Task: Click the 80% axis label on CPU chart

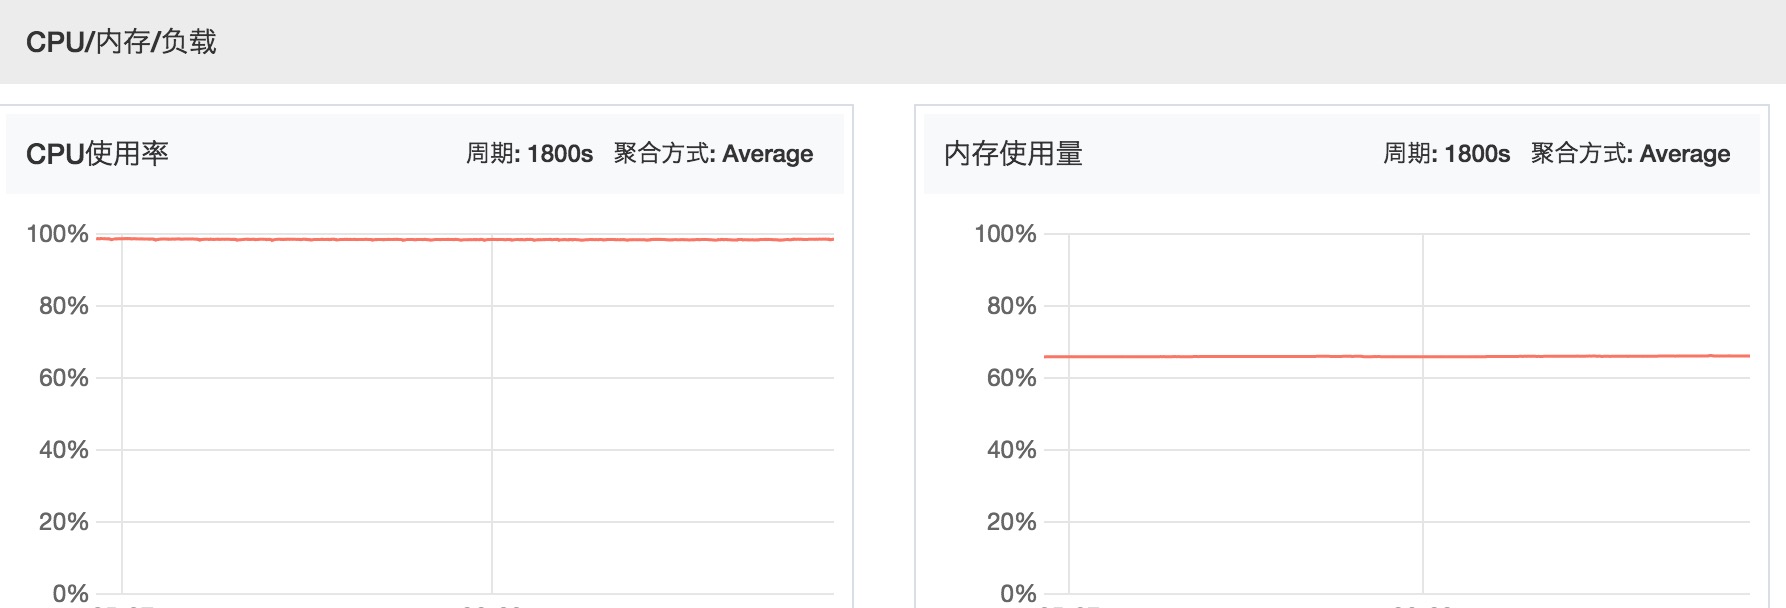Action: (x=63, y=306)
